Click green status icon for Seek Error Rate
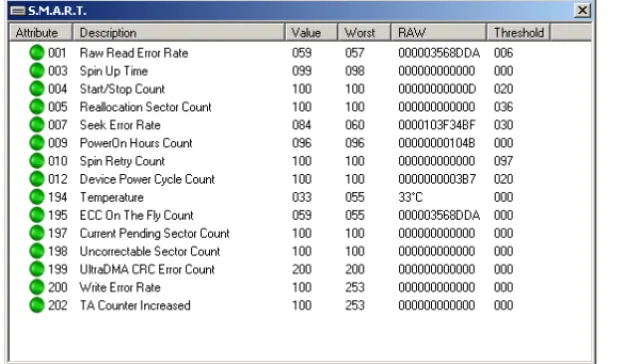Screen dimensions: 640x364 click(x=37, y=125)
